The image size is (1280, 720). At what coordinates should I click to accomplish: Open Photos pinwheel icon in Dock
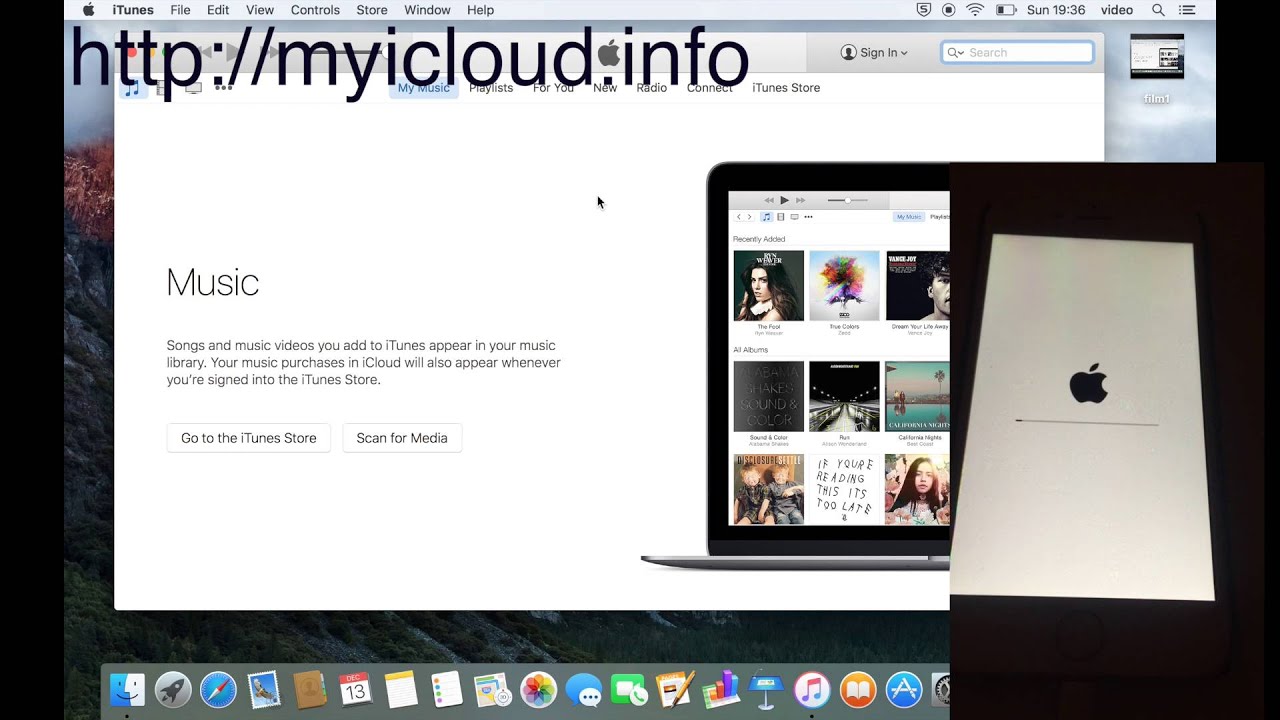pyautogui.click(x=538, y=690)
